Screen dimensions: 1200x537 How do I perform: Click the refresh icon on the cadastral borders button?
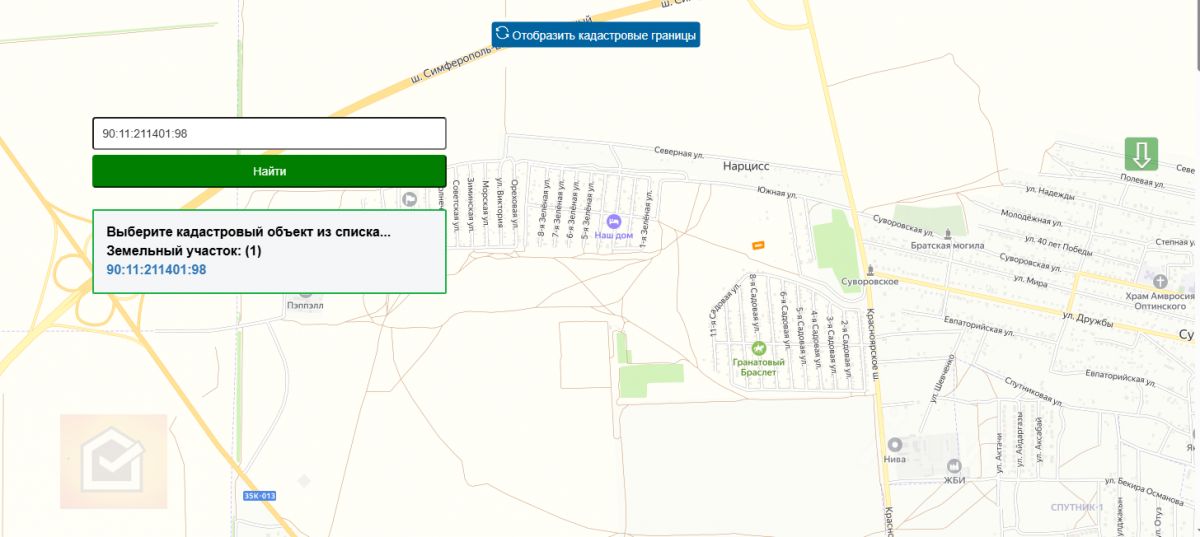click(x=503, y=34)
